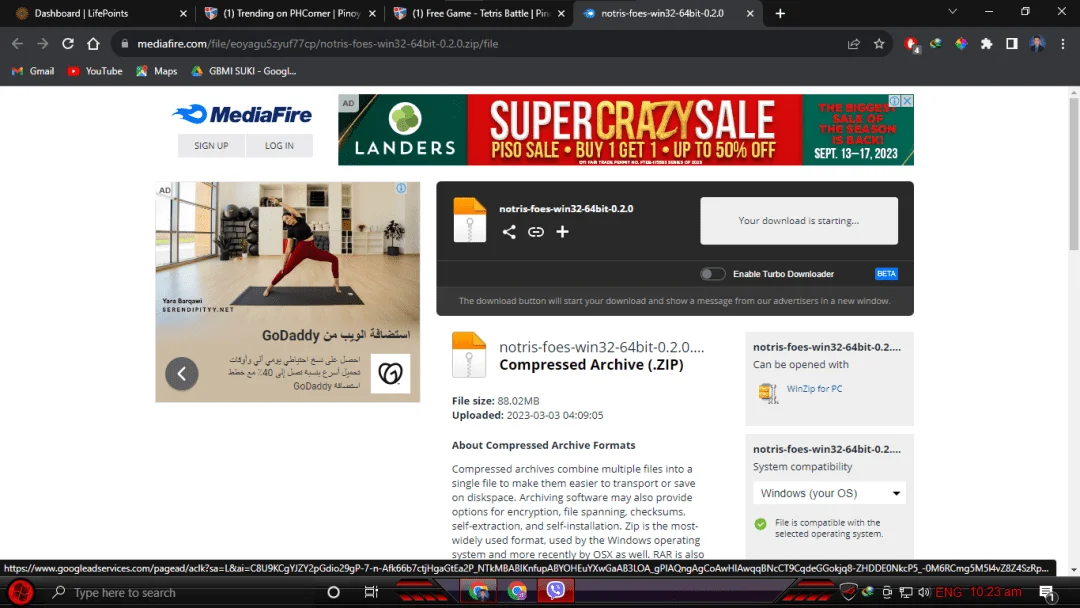The height and width of the screenshot is (608, 1080).
Task: Open the WinZip for PC link
Action: click(814, 389)
